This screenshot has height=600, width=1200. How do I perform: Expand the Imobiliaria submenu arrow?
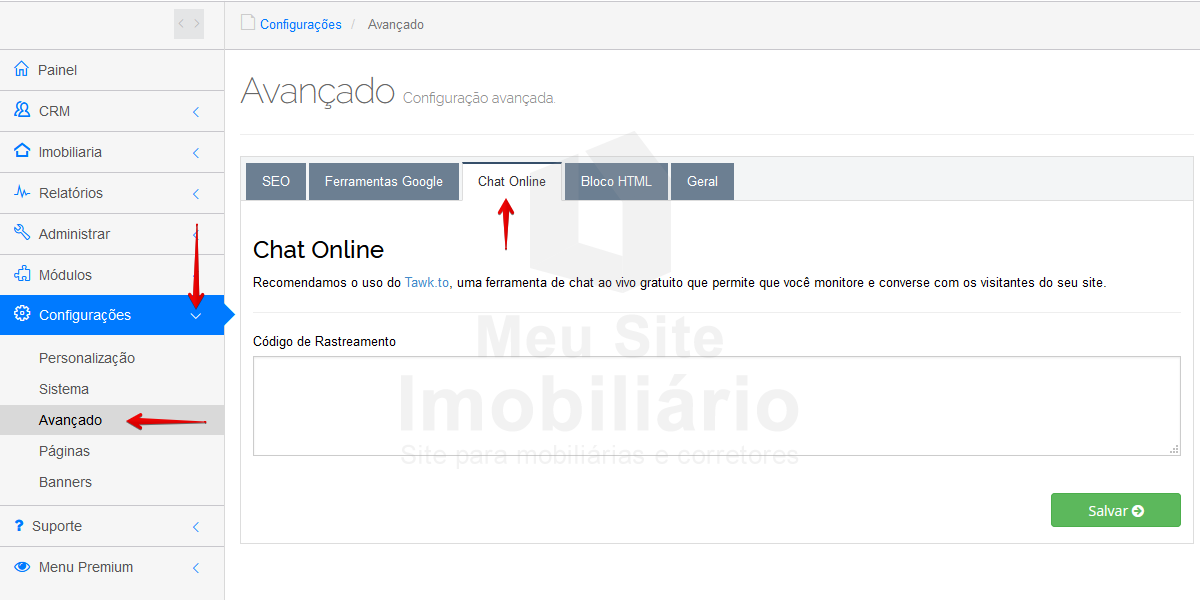196,153
